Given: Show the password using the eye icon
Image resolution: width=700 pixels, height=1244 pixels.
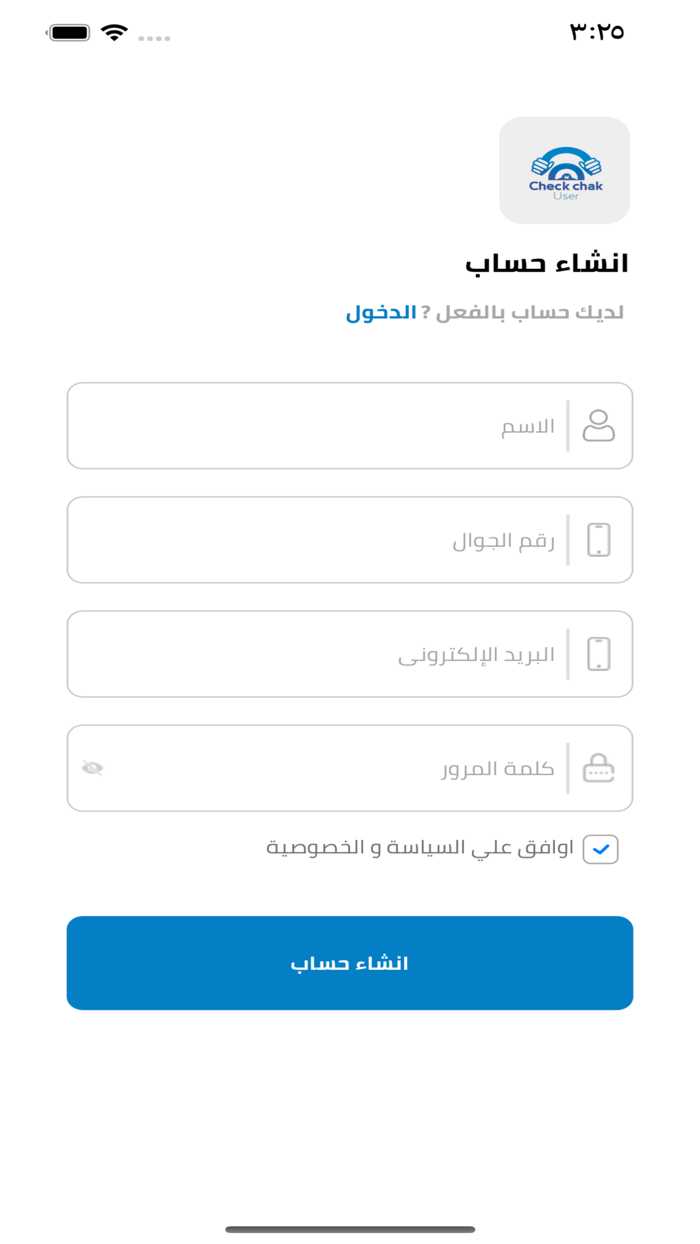Looking at the screenshot, I should pyautogui.click(x=93, y=767).
